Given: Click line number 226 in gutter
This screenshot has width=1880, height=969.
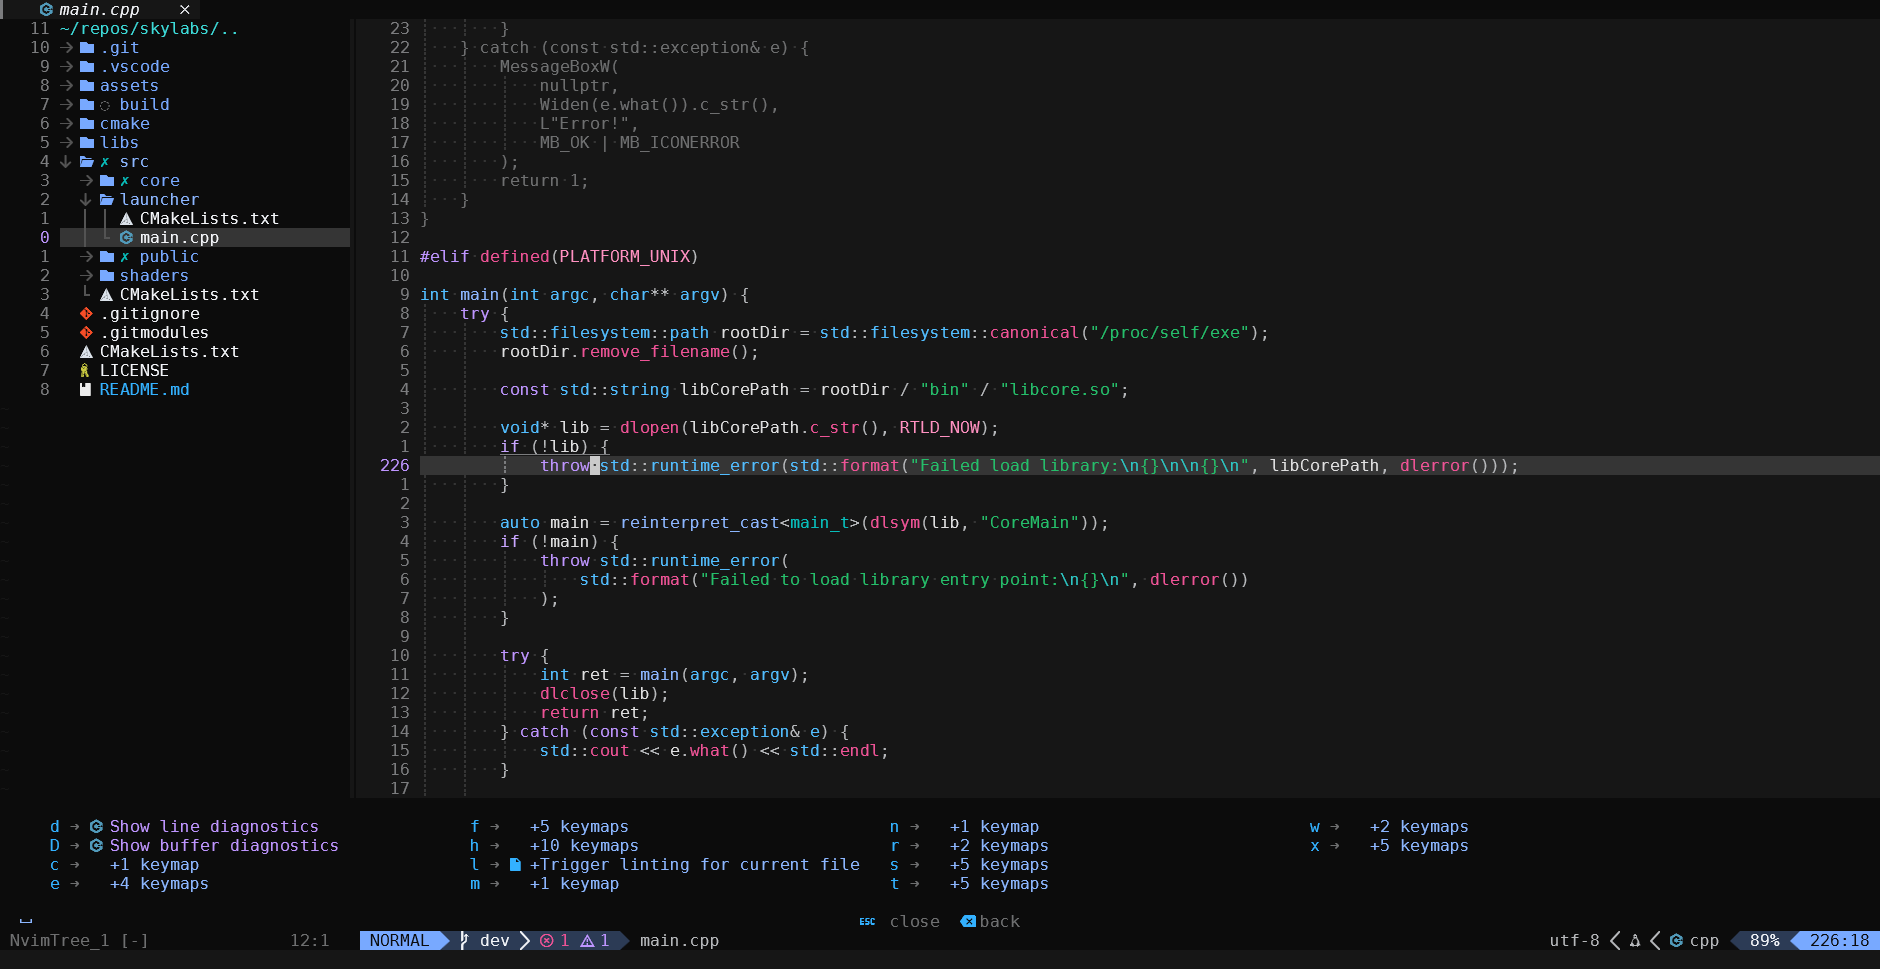Looking at the screenshot, I should pos(394,466).
